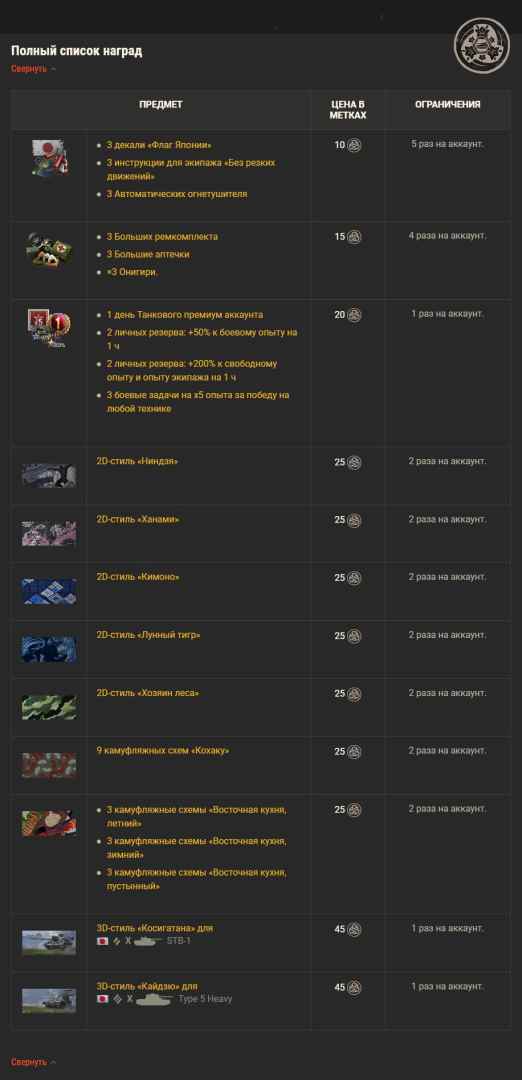Click the «Восточная кухня» camouflage thumbnail
This screenshot has width=522, height=1080.
click(49, 824)
